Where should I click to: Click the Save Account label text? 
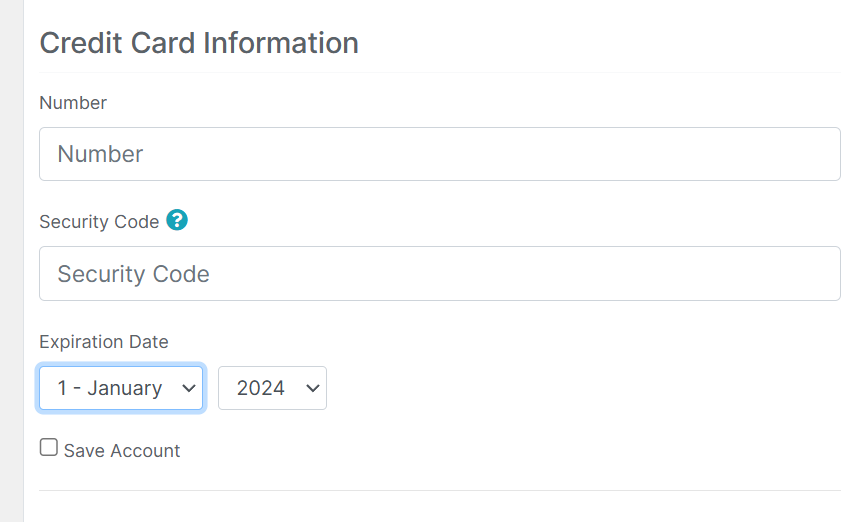[122, 451]
